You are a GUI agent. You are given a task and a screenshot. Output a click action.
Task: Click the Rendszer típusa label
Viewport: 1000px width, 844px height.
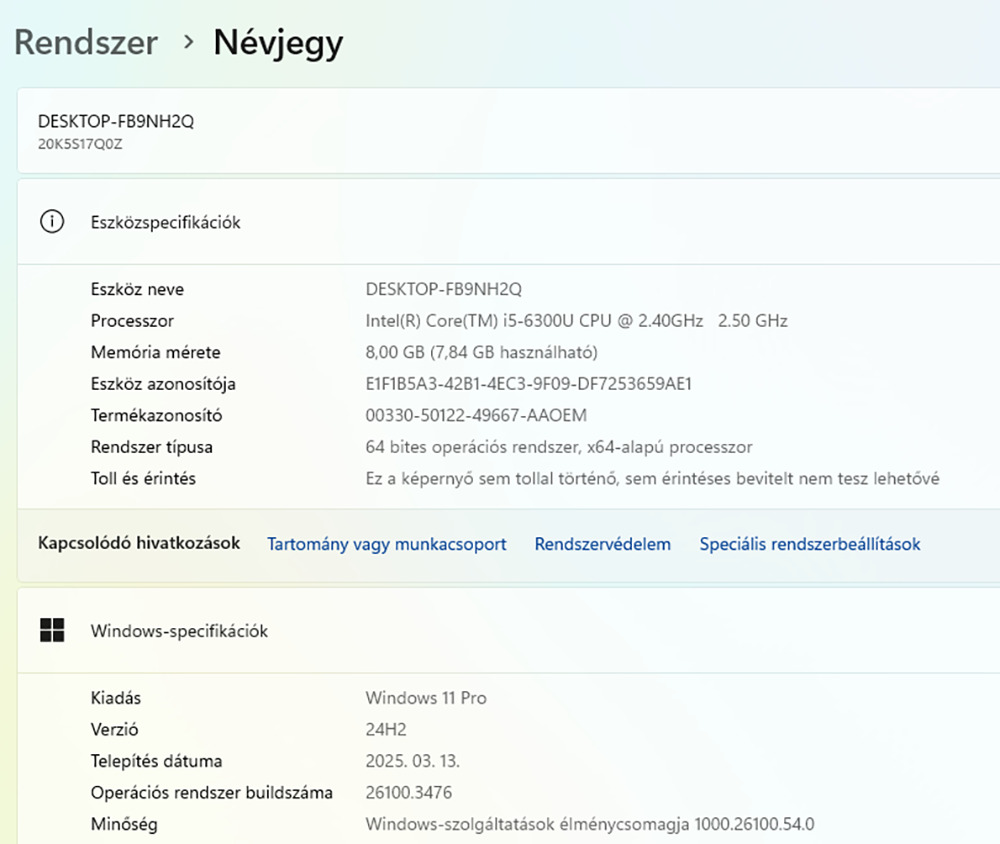(x=152, y=447)
